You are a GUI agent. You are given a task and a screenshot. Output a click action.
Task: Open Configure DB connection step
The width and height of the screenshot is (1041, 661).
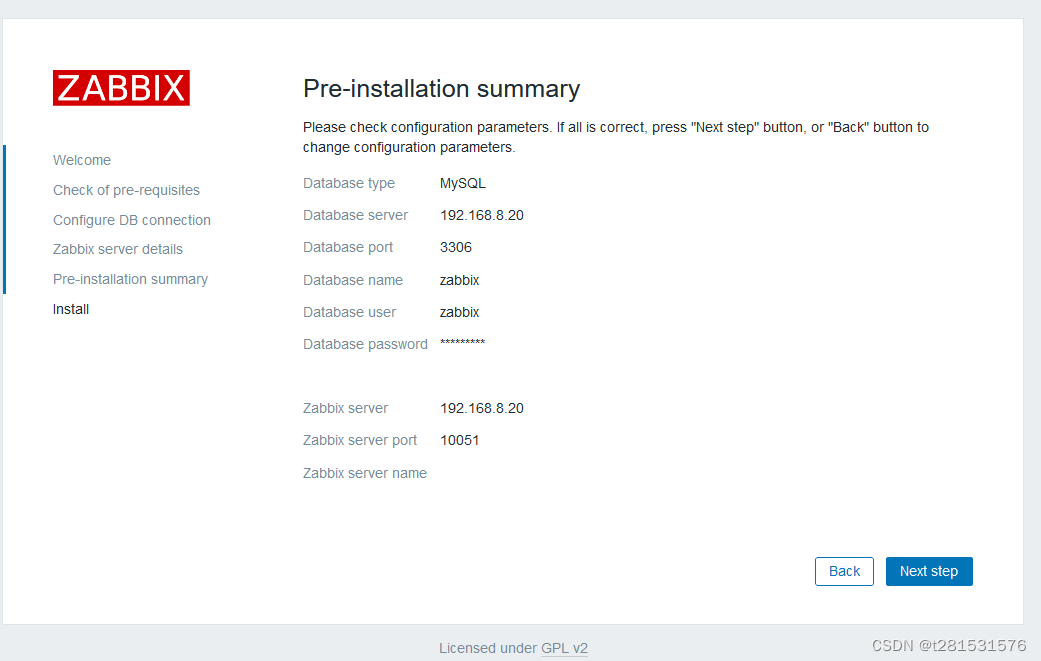click(131, 220)
